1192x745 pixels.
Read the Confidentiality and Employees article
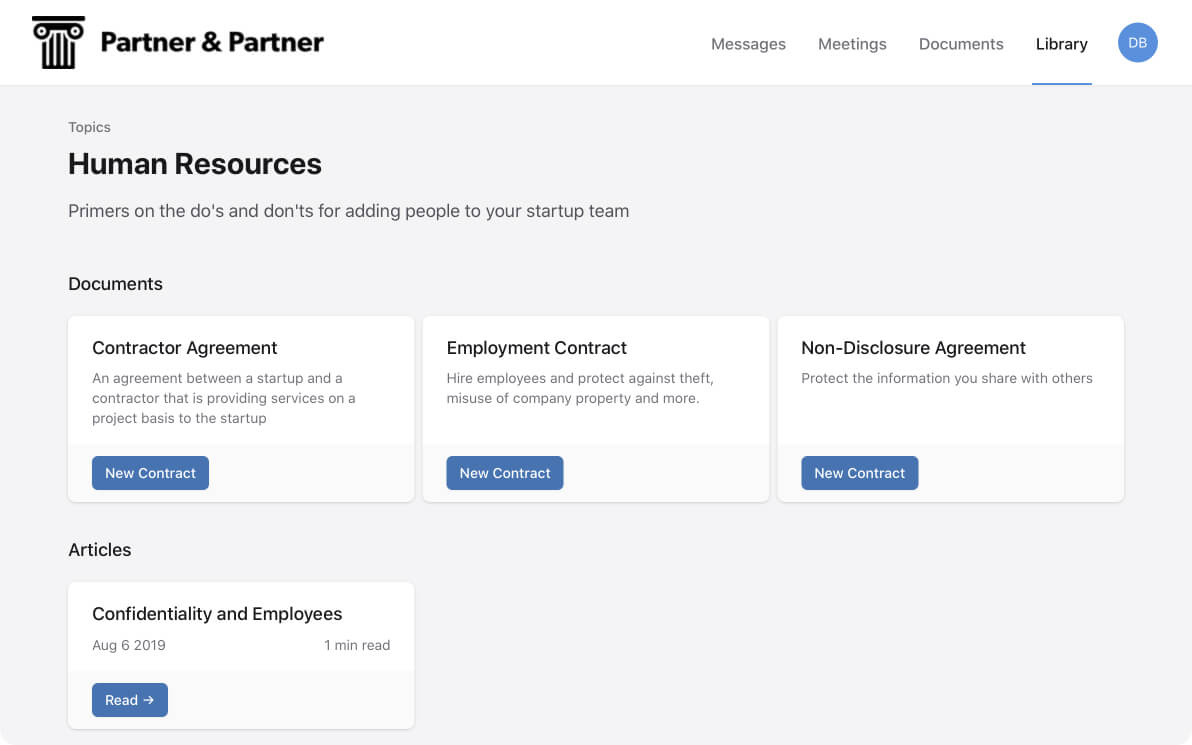point(129,700)
